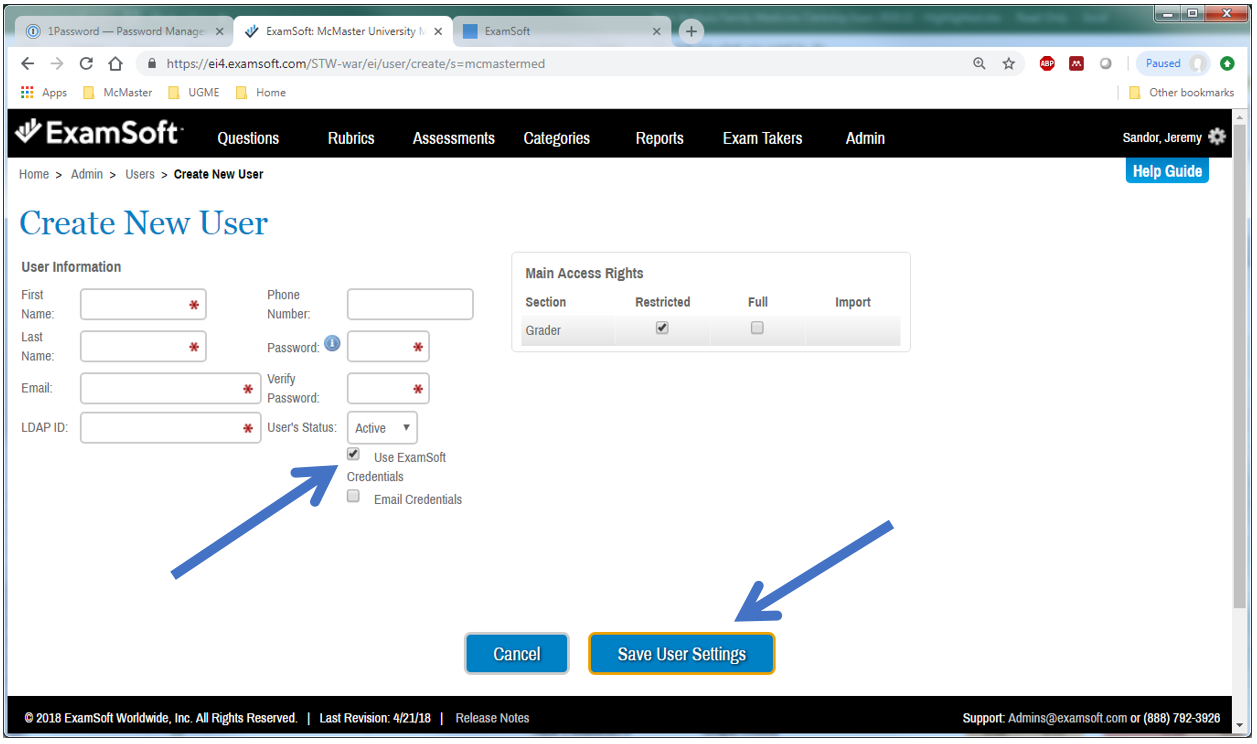
Task: Bookmark this page with the star icon
Action: point(1008,63)
